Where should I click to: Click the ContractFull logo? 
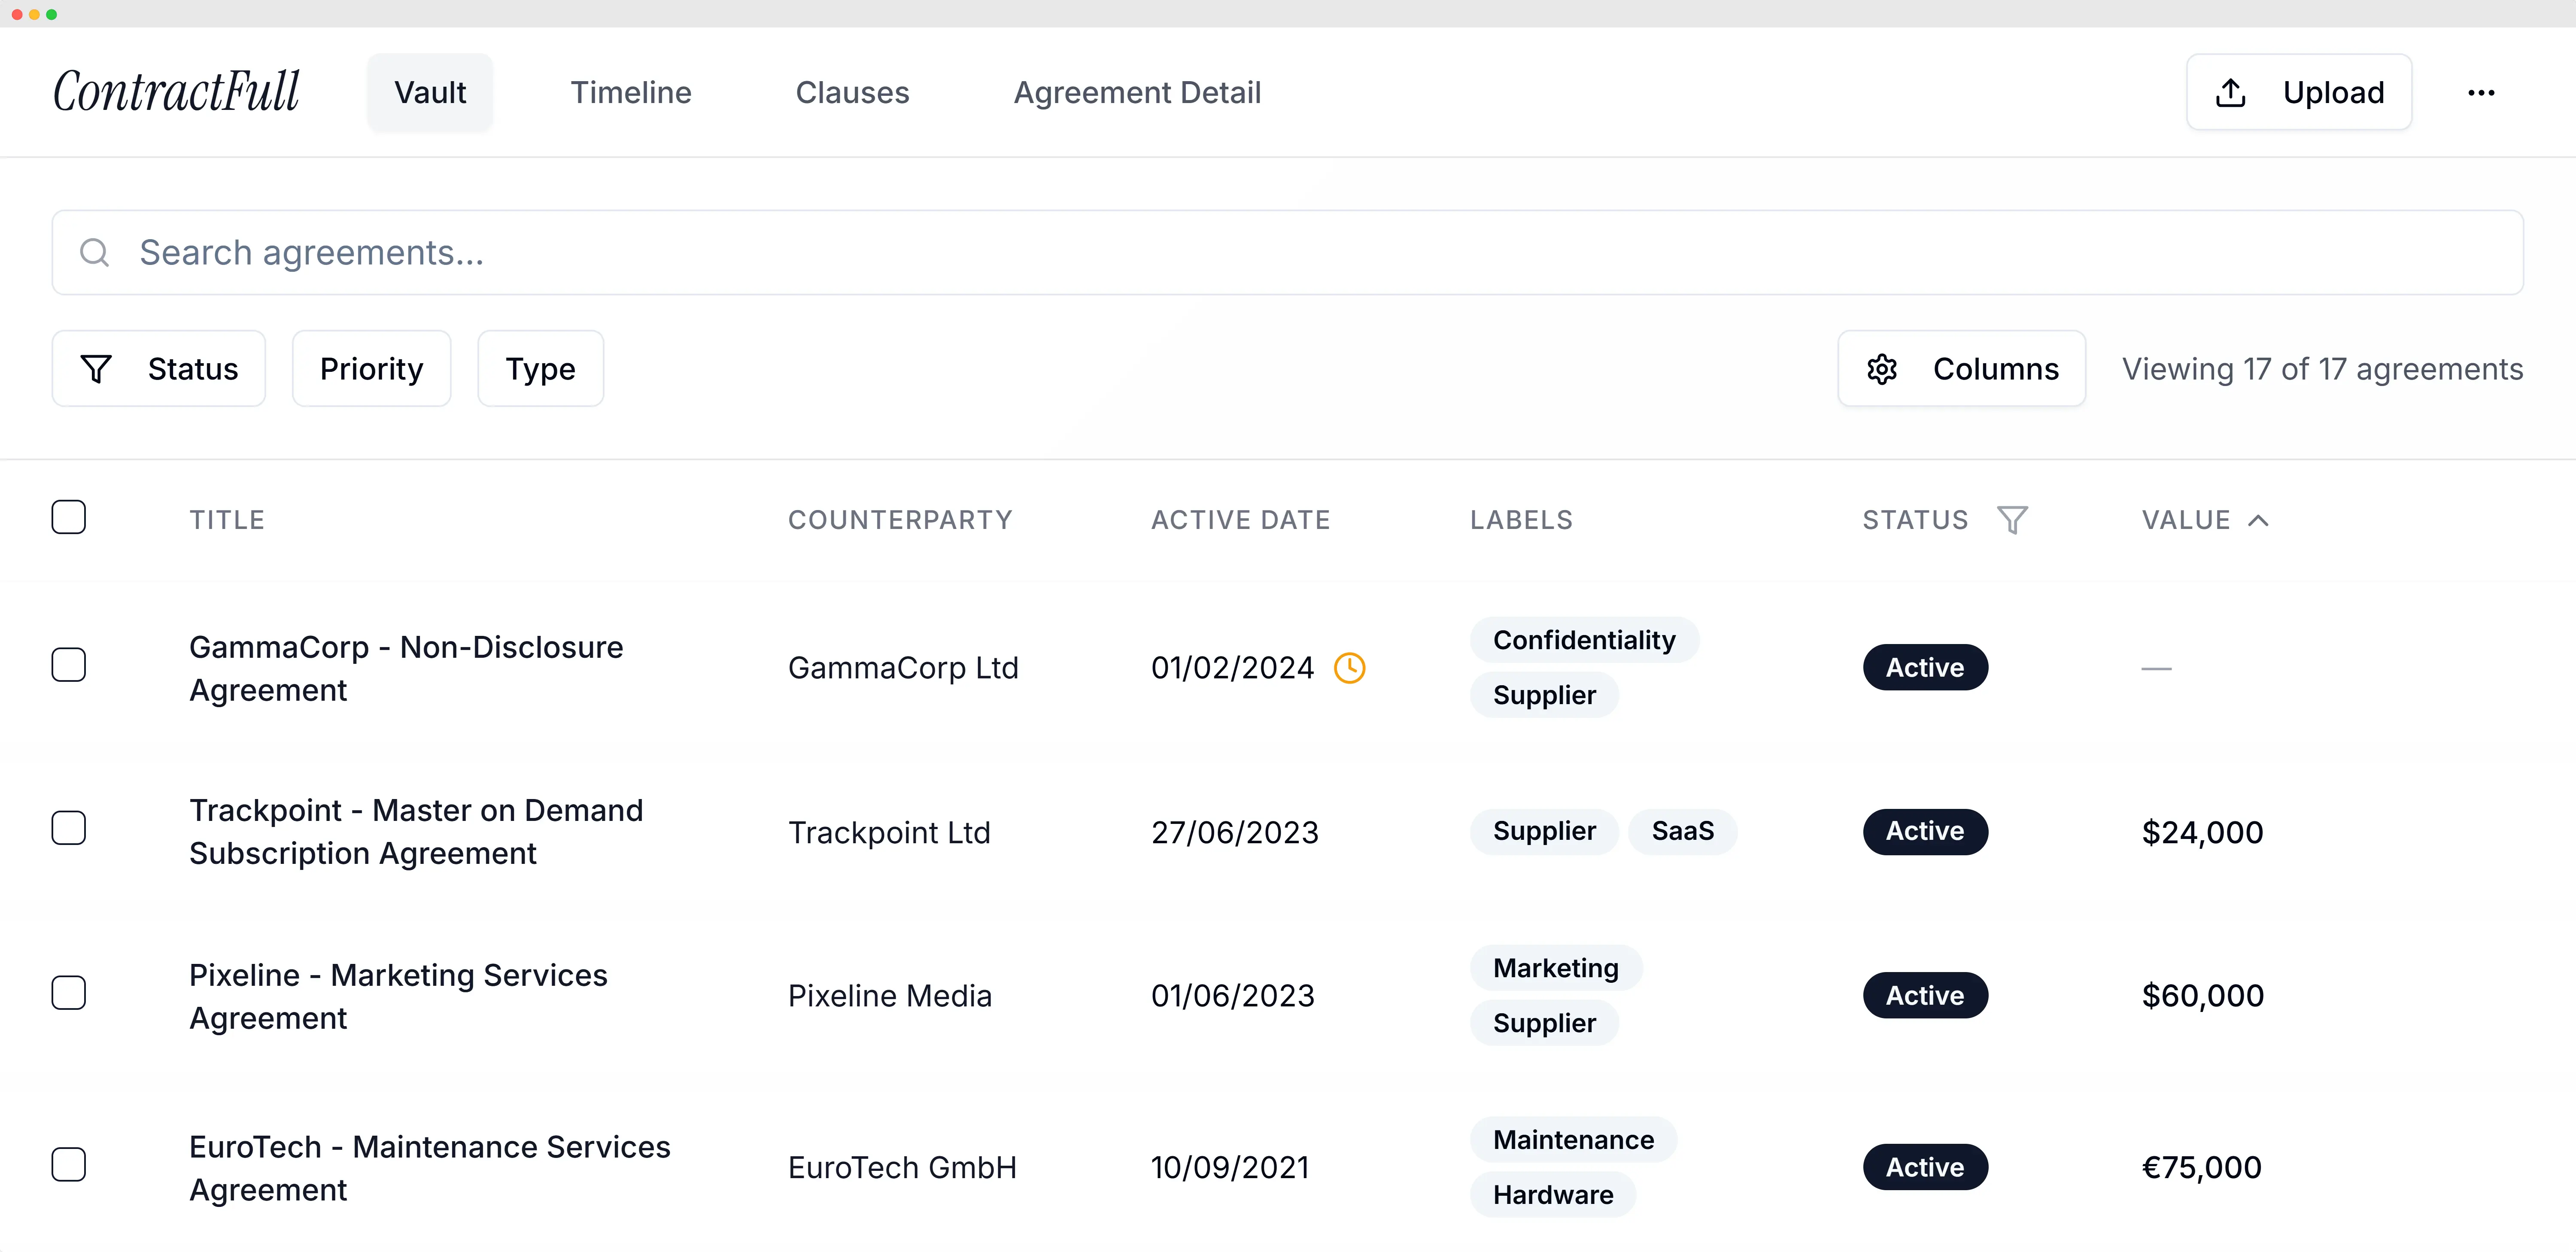176,92
